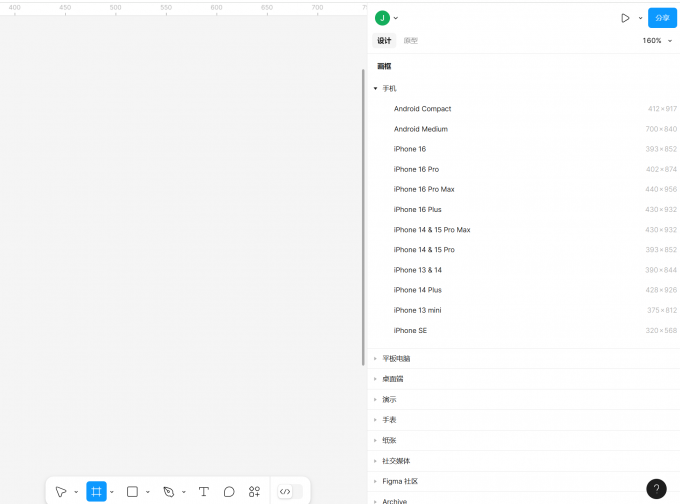Open the avatar dropdown chevron
The width and height of the screenshot is (680, 504).
click(x=396, y=18)
